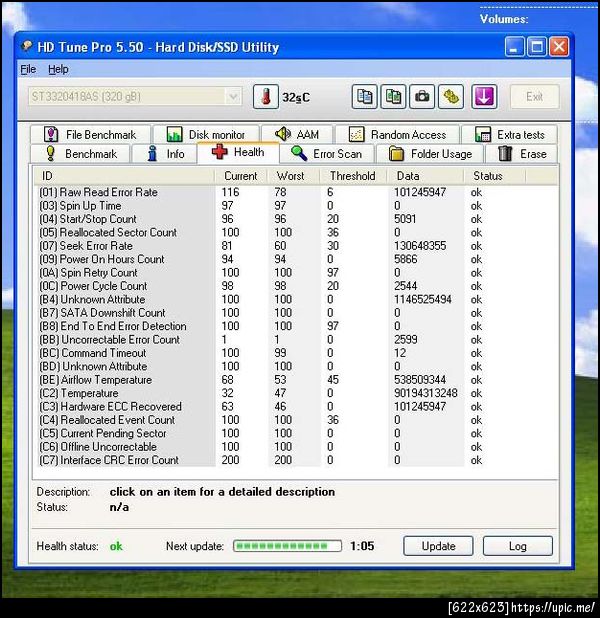Viewport: 600px width, 618px height.
Task: Select the (B4) Unknown Attribute row
Action: pyautogui.click(x=296, y=300)
